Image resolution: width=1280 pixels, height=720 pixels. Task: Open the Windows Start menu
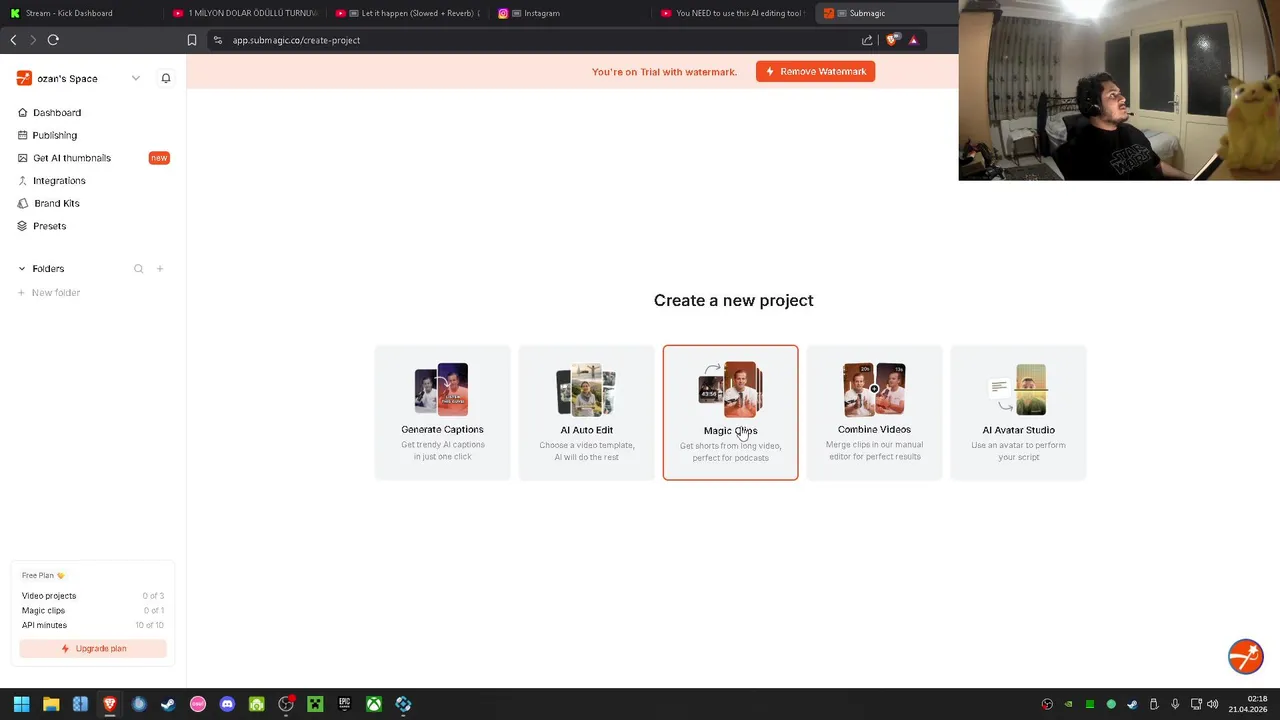pos(21,704)
